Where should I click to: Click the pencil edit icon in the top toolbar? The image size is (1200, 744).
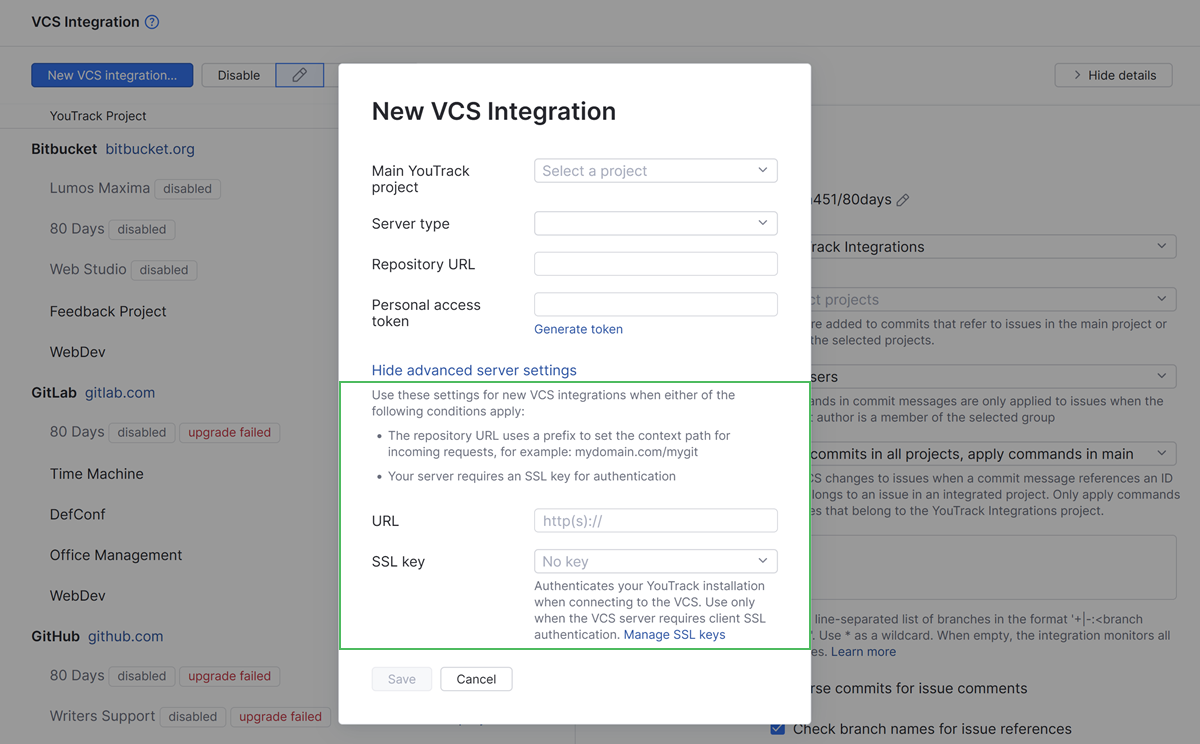coord(301,74)
